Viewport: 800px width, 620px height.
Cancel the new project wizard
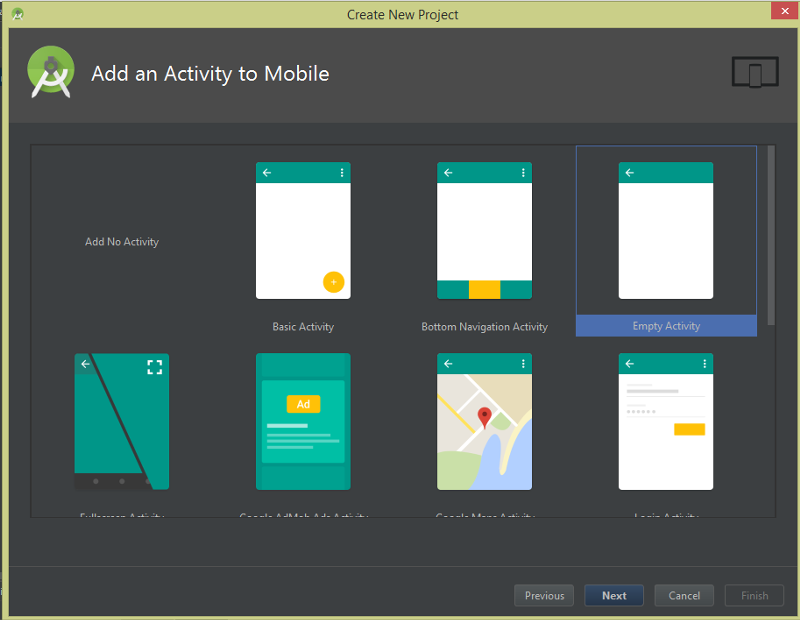tap(684, 596)
